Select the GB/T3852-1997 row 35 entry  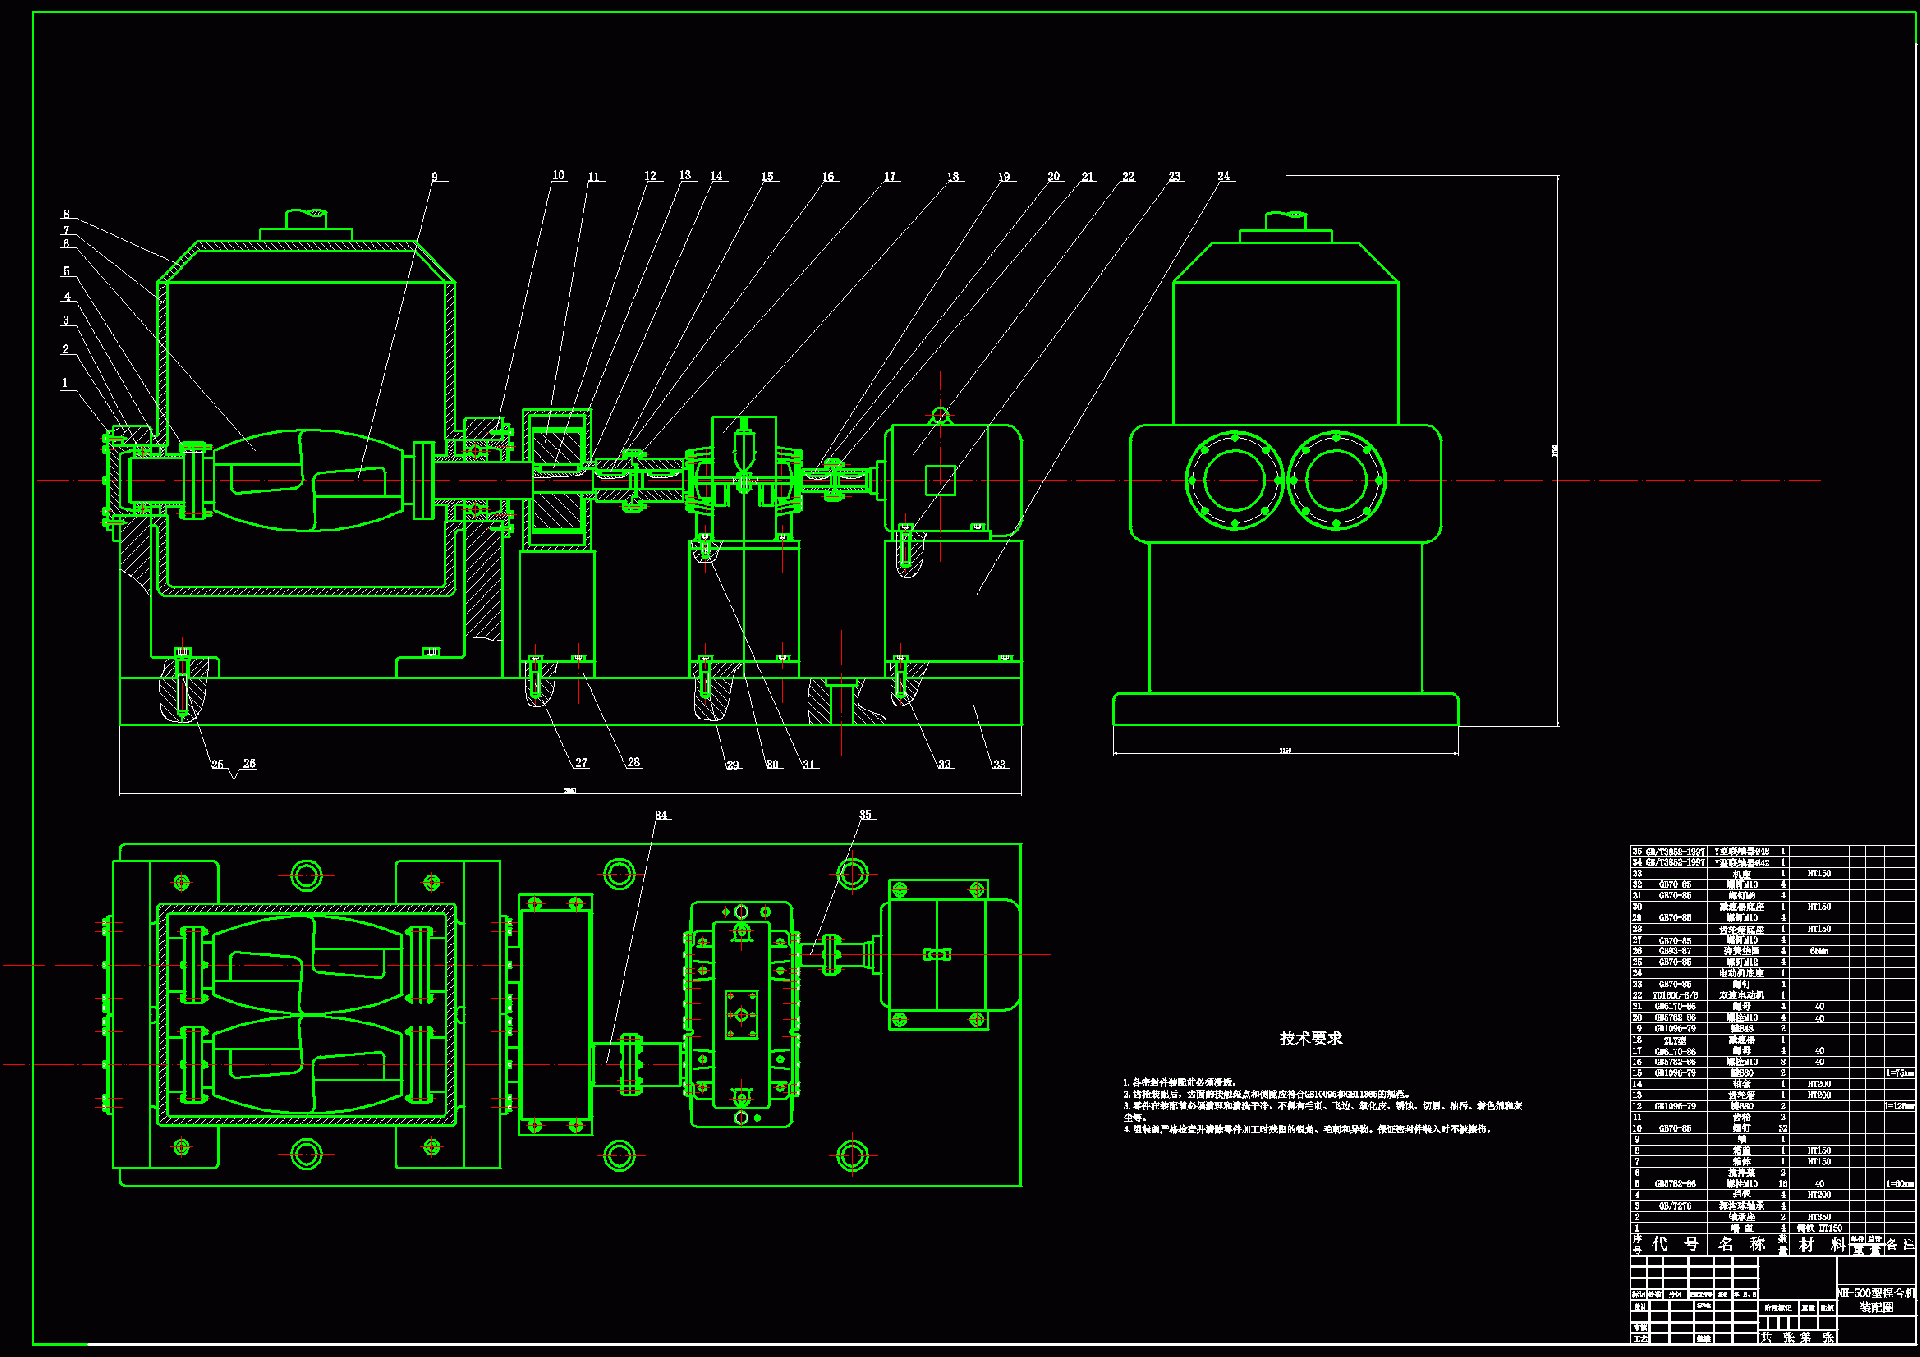pyautogui.click(x=1674, y=852)
